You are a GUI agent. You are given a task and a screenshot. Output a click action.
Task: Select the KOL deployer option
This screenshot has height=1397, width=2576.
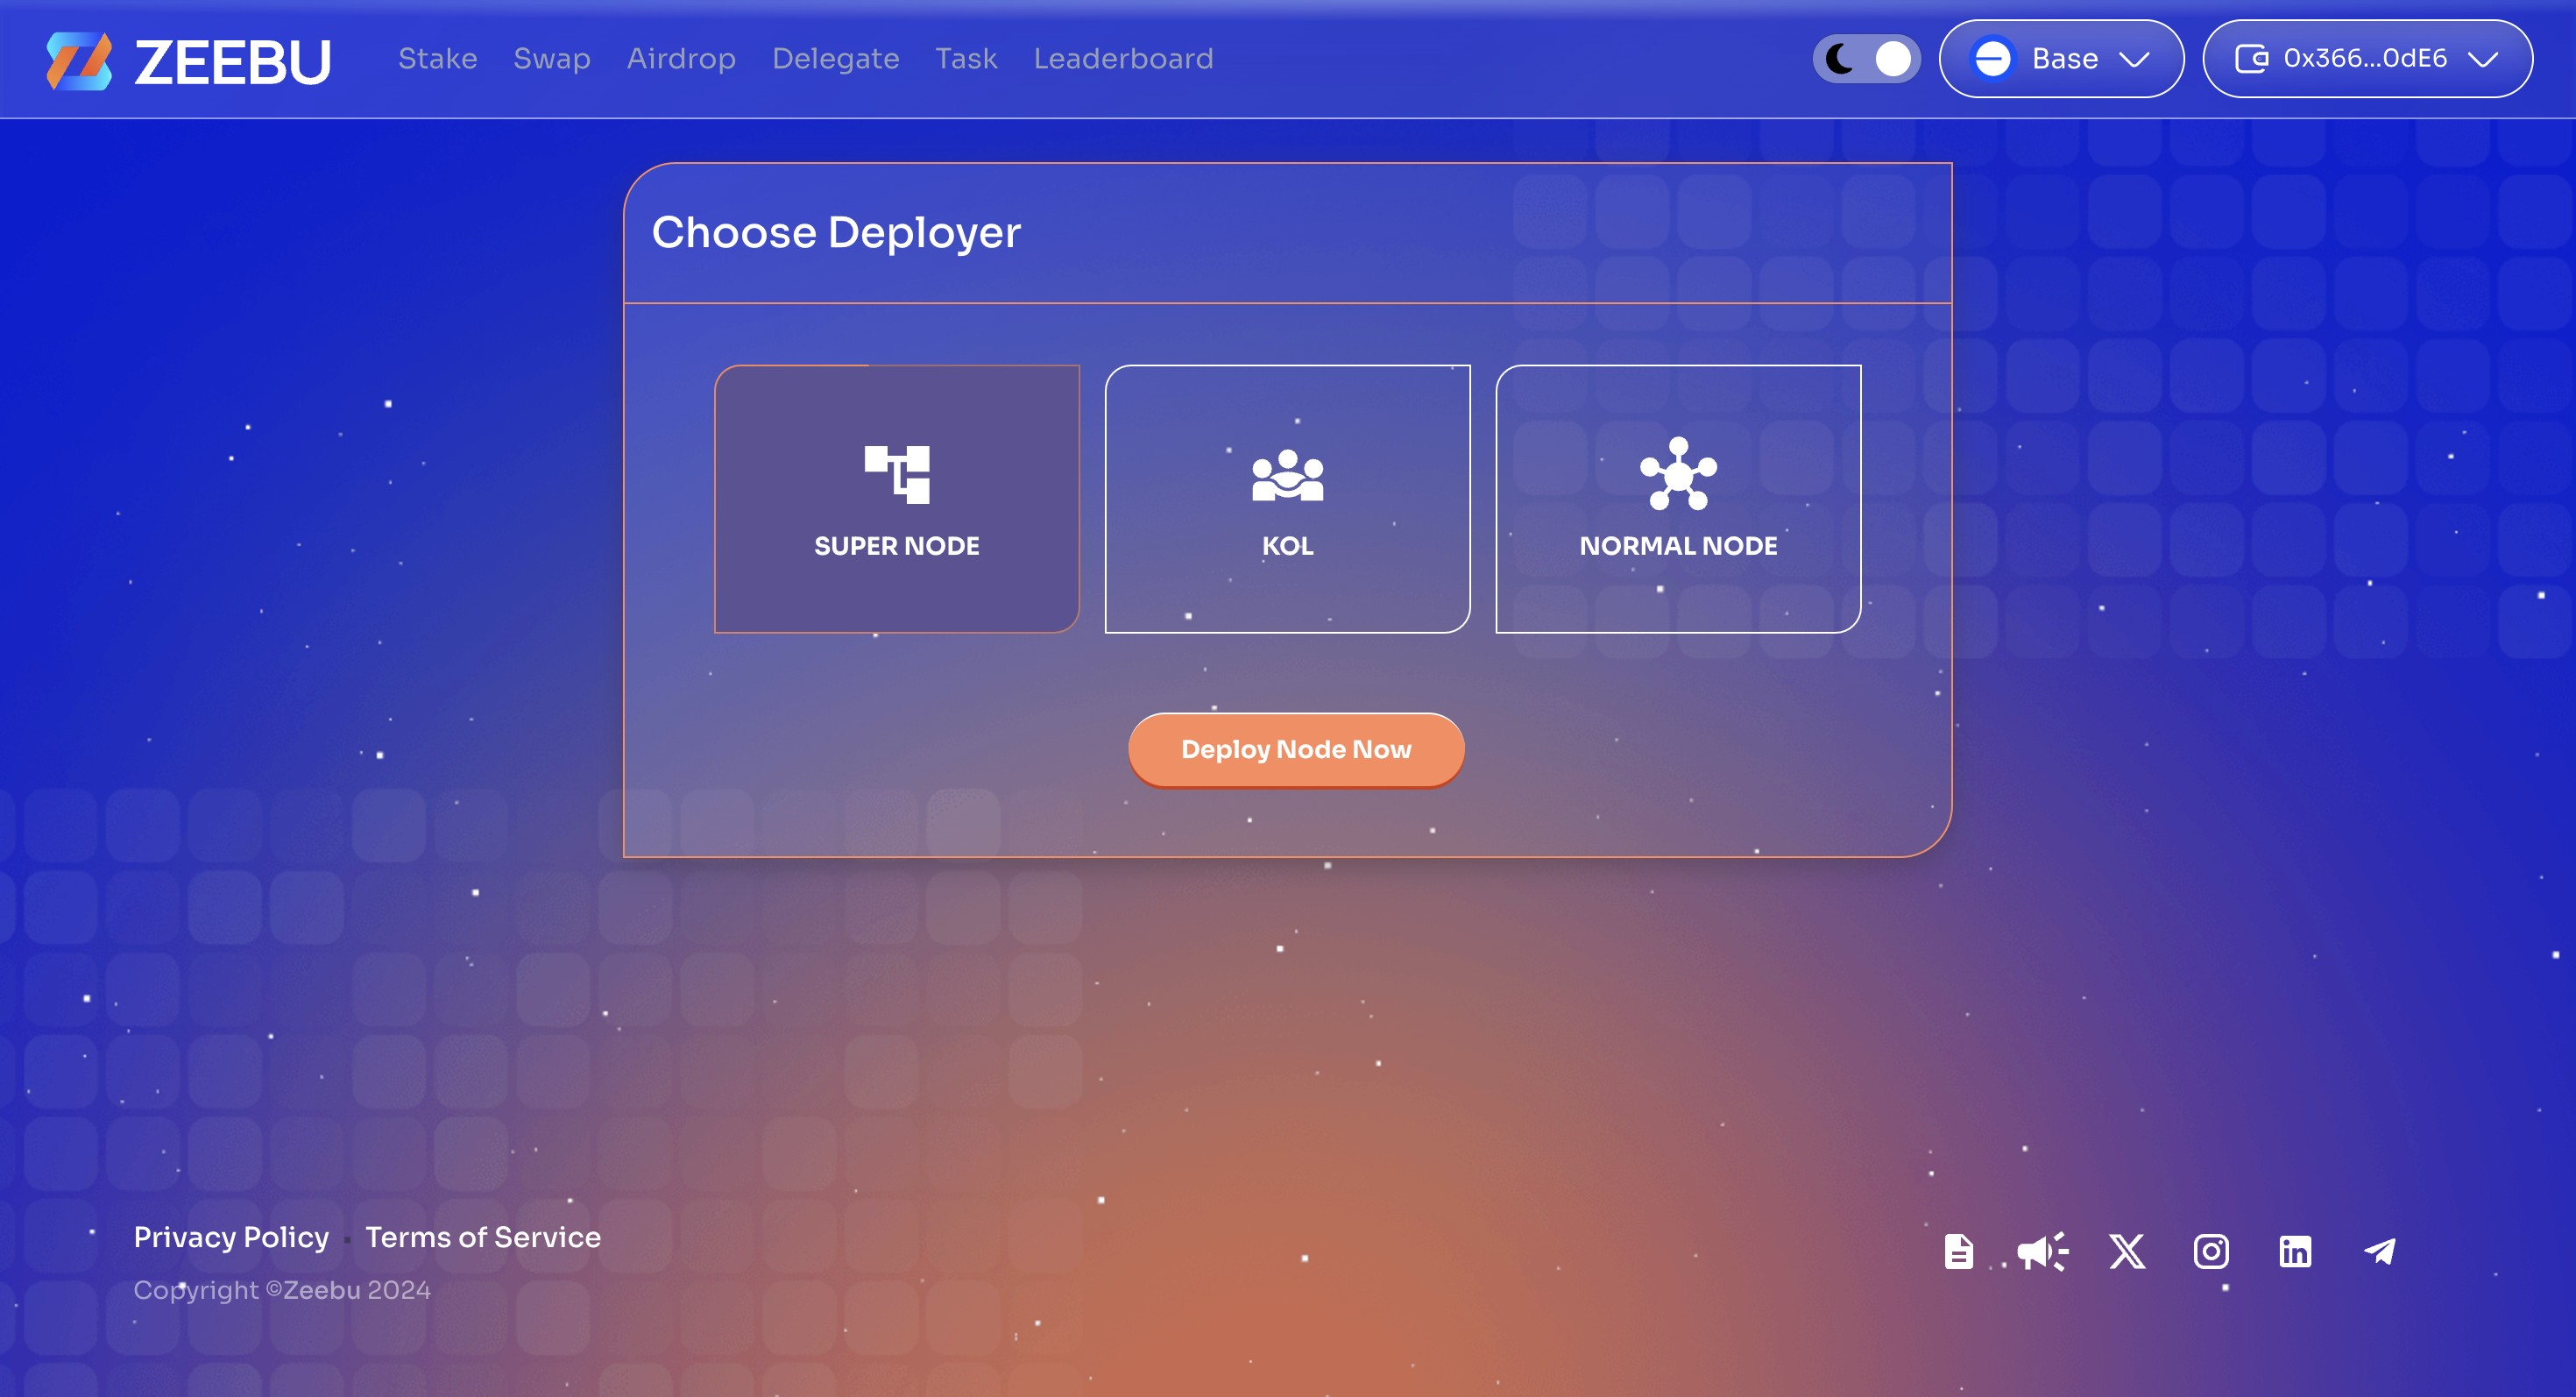tap(1287, 498)
